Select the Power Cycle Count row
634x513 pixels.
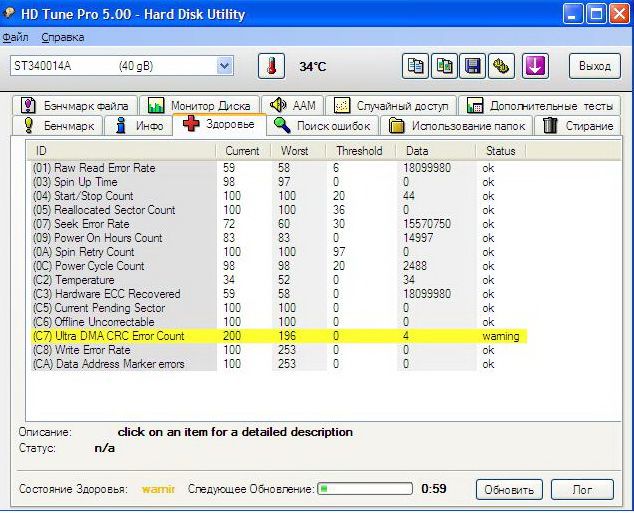coord(279,266)
